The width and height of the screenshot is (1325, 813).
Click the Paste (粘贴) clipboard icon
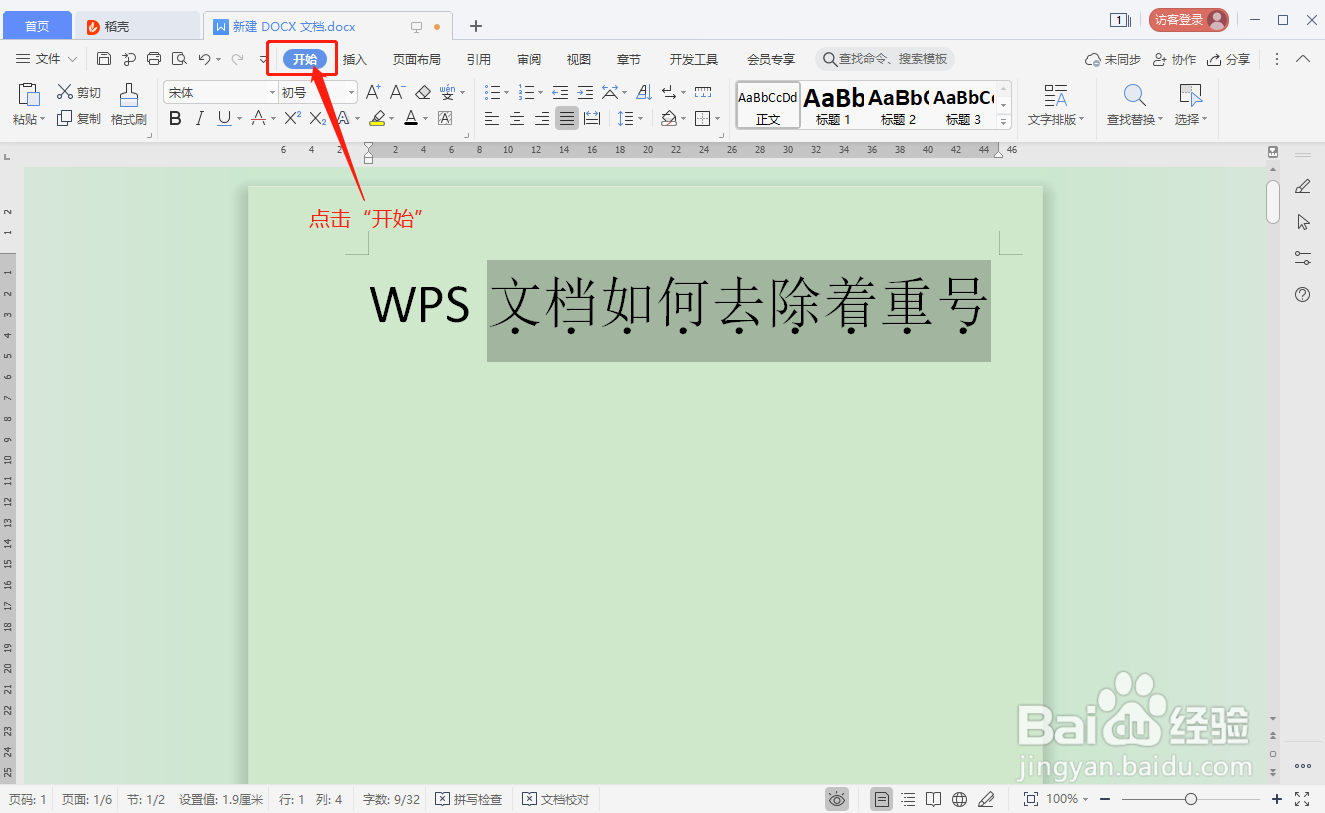coord(29,95)
